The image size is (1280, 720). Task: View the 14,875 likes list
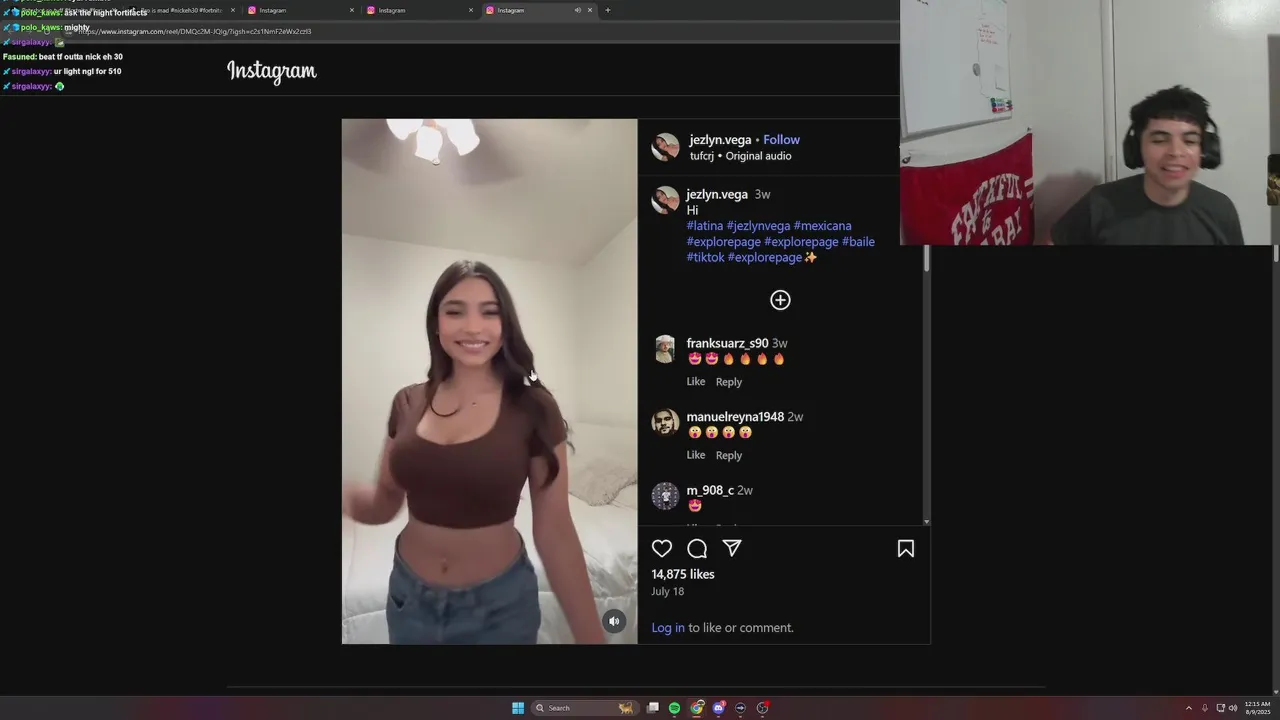click(x=683, y=574)
